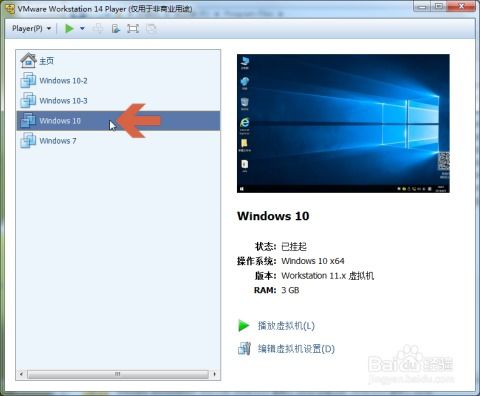Click the Windows 10 desktop preview thumbnail
The width and height of the screenshot is (480, 396).
click(x=343, y=123)
